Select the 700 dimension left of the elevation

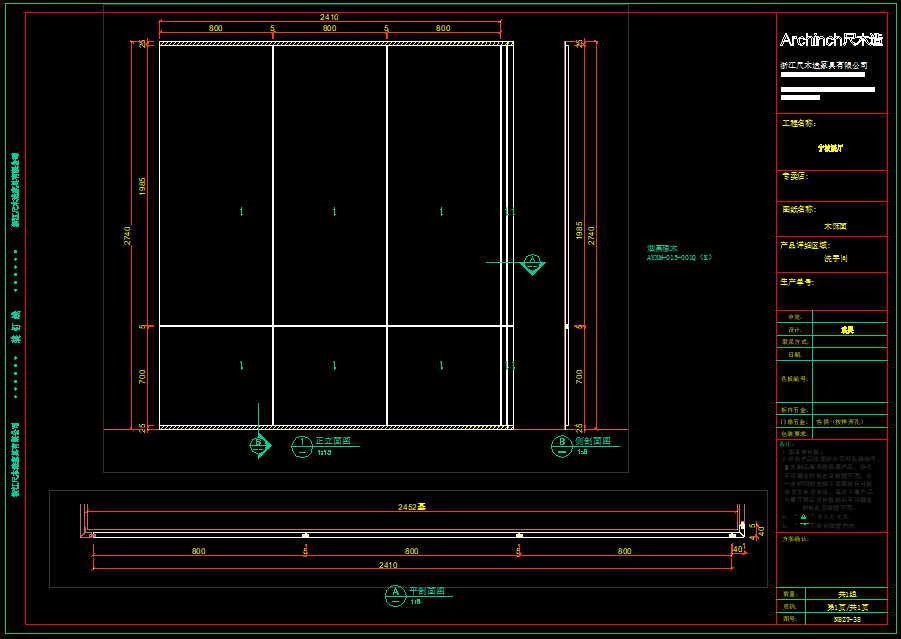pyautogui.click(x=143, y=376)
